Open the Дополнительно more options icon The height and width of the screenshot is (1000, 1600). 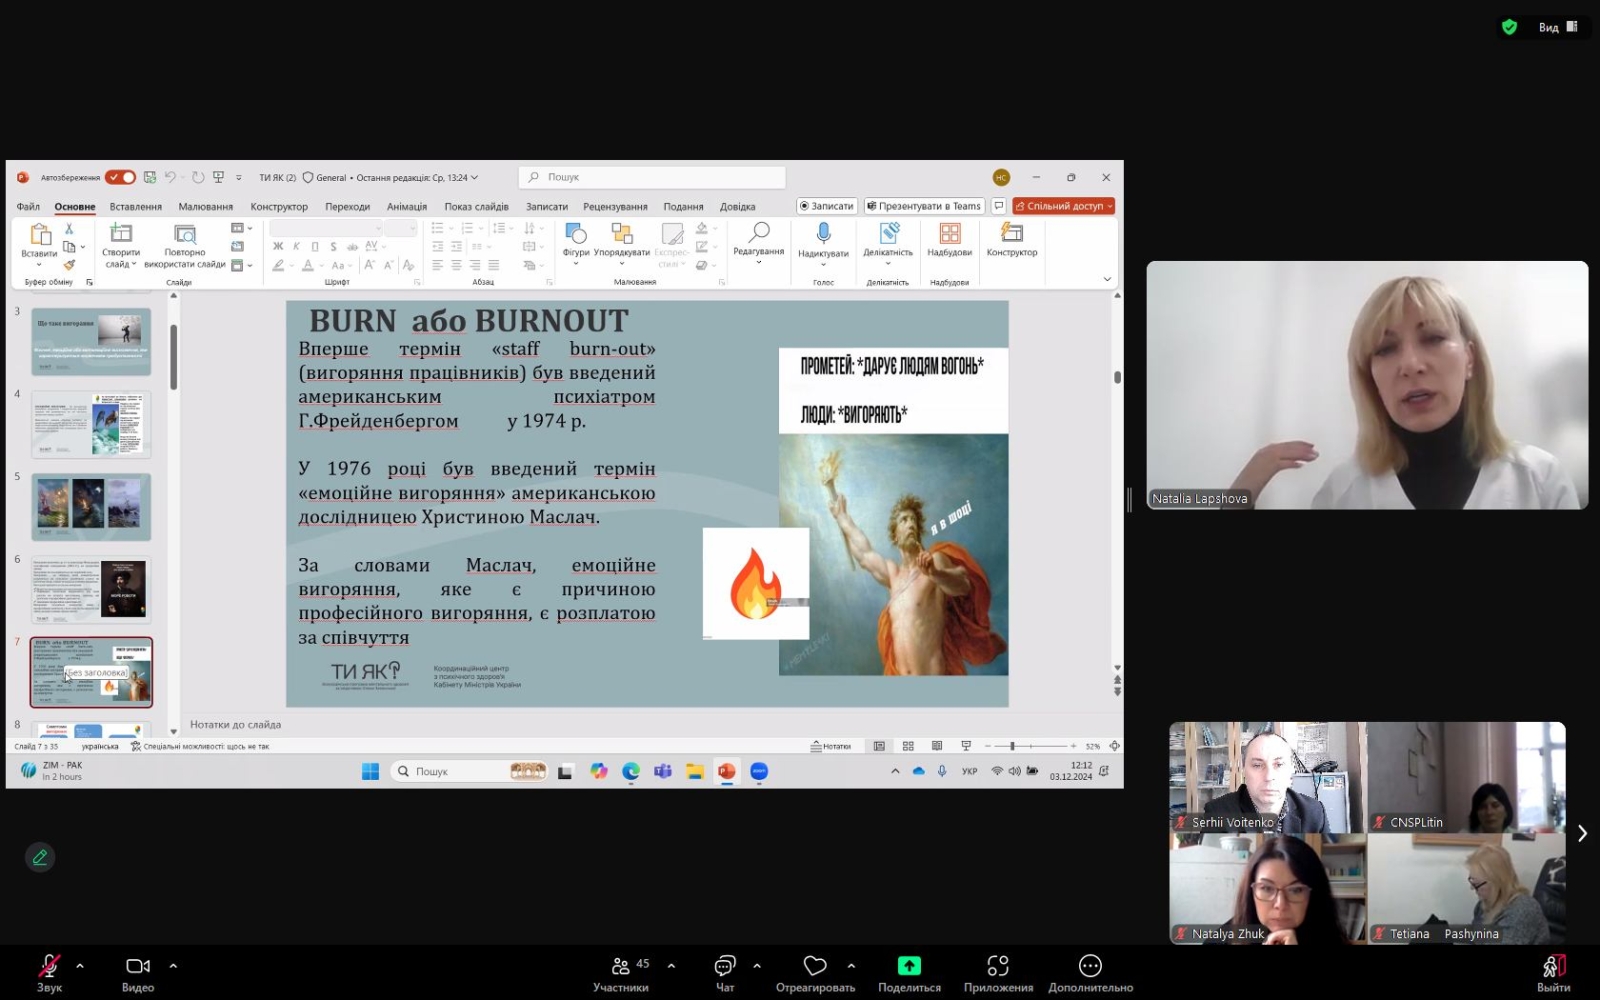click(x=1090, y=966)
